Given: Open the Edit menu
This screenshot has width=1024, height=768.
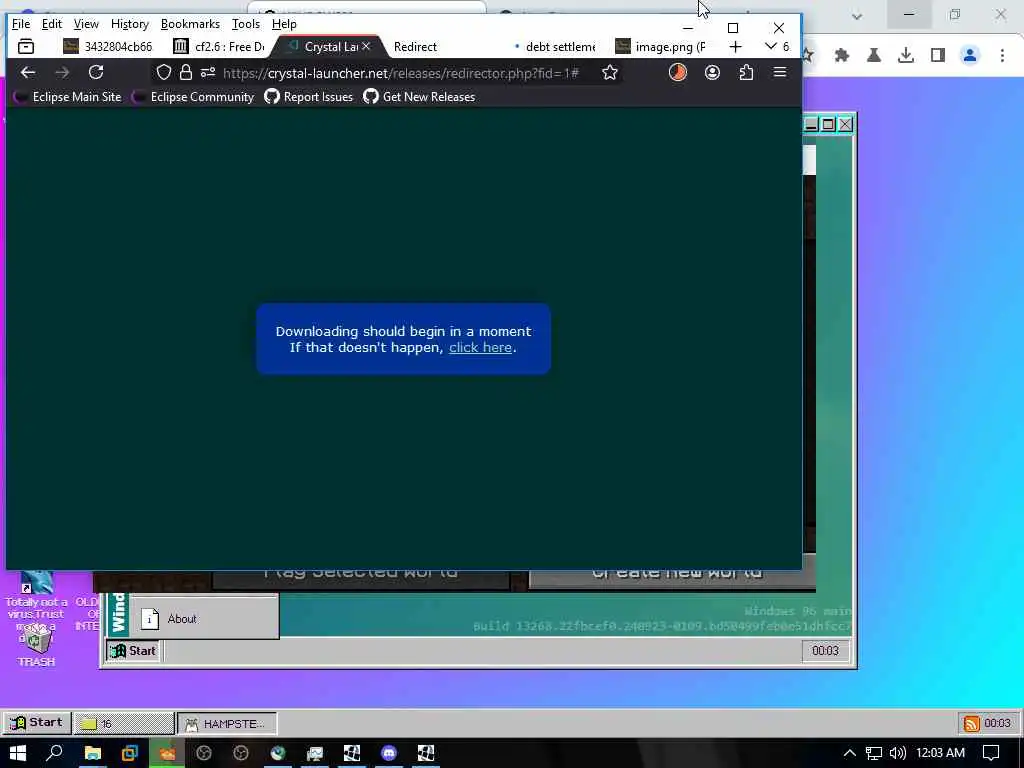Looking at the screenshot, I should 52,24.
